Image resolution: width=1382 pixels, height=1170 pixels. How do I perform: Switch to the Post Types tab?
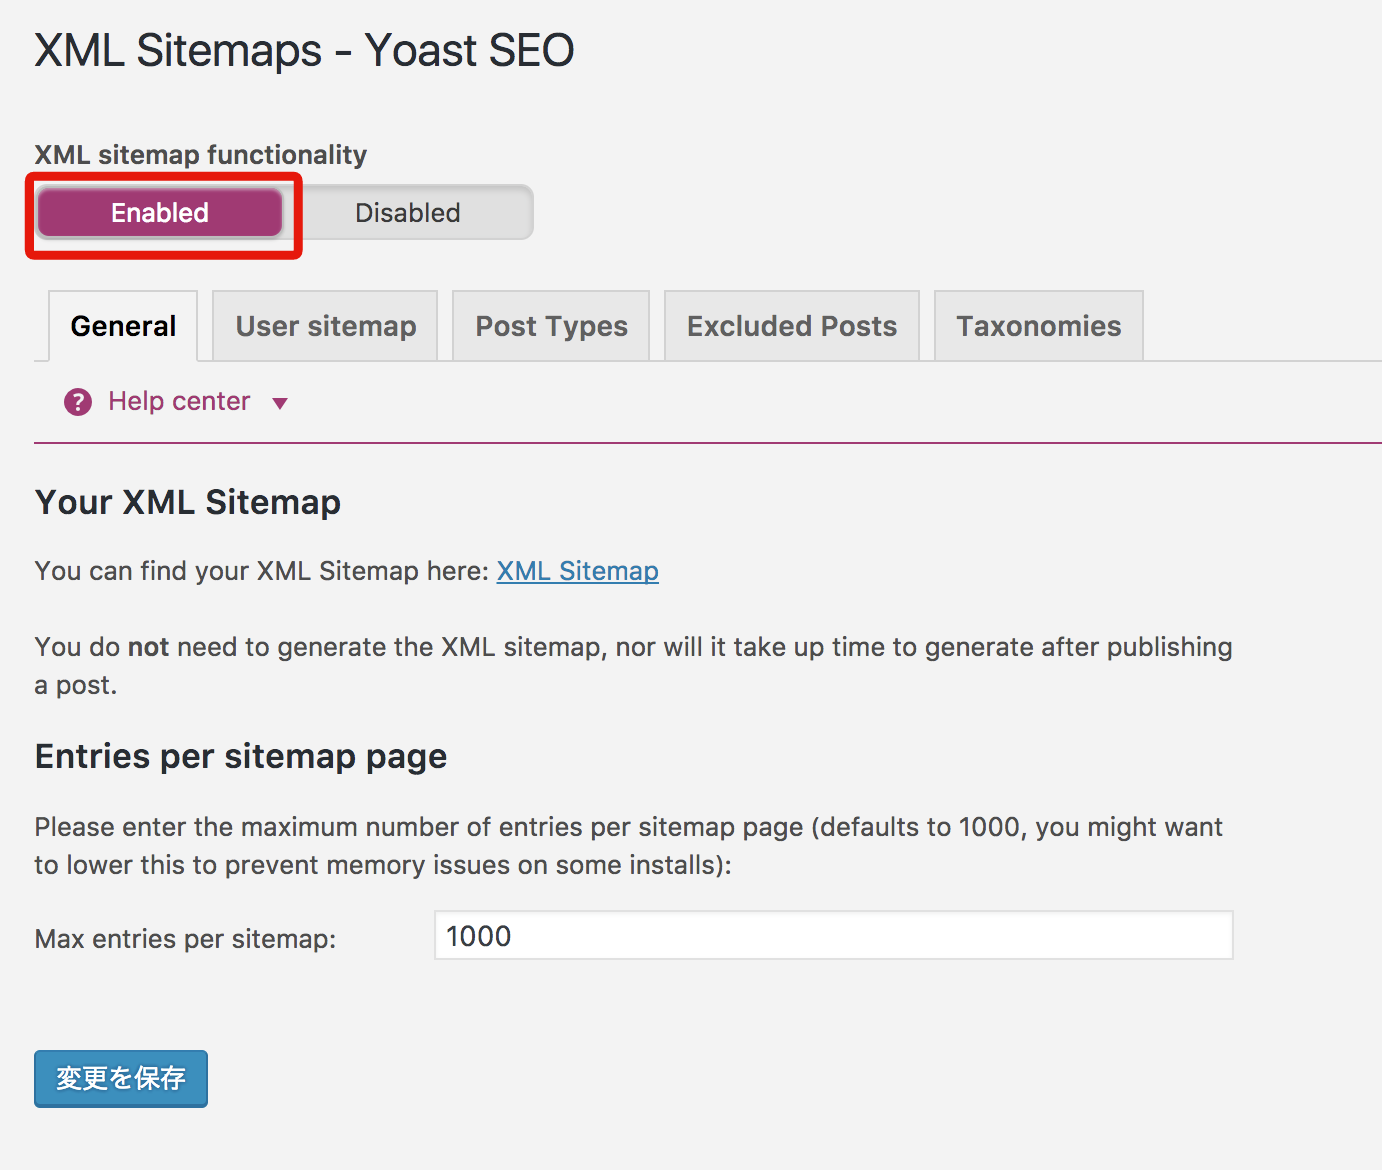click(x=551, y=326)
